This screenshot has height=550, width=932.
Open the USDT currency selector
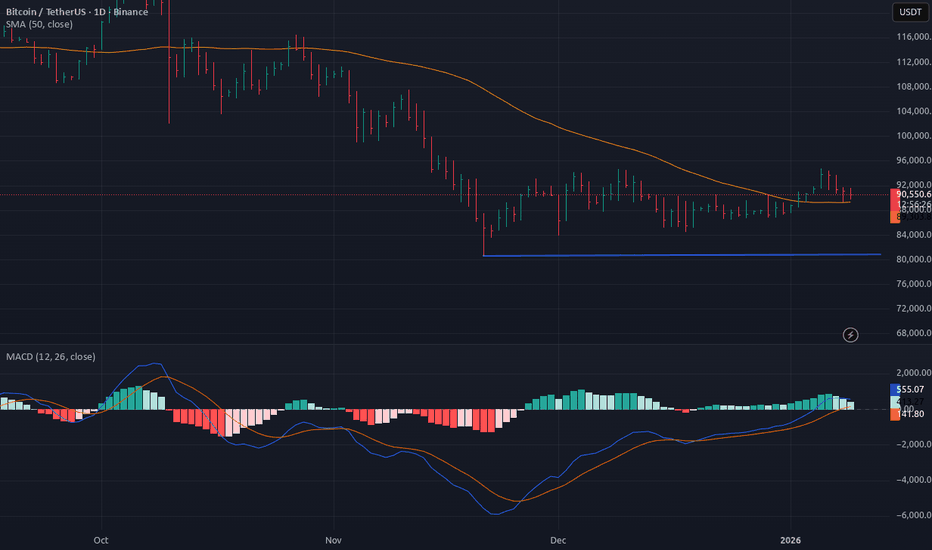pyautogui.click(x=909, y=12)
